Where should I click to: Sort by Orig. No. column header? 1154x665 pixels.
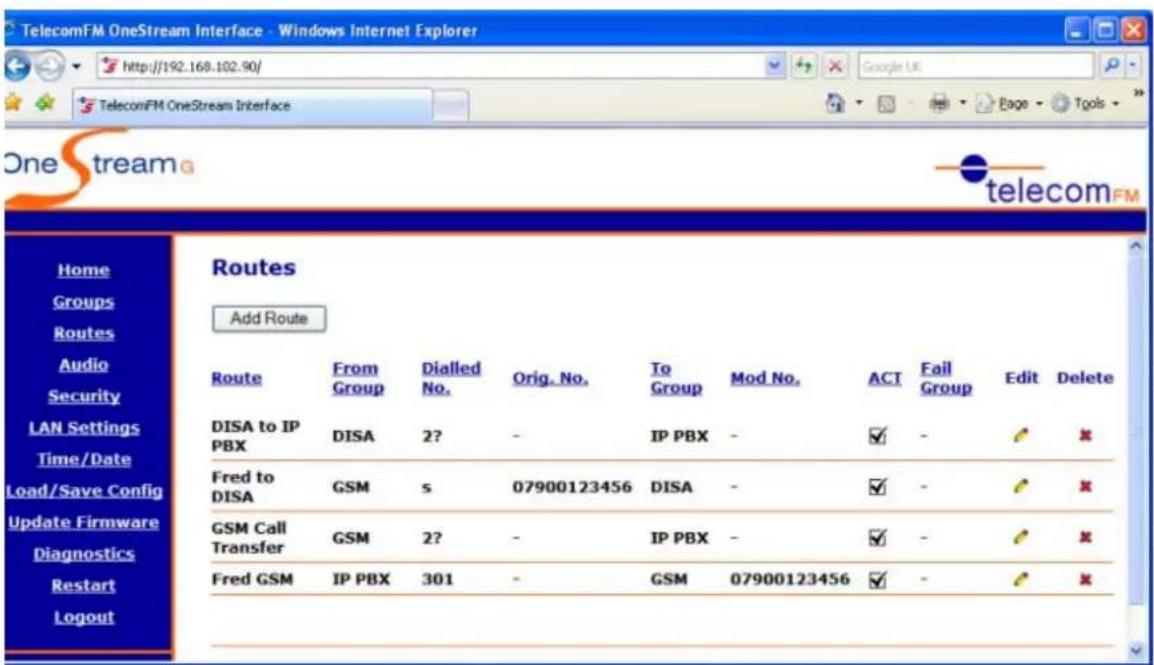click(x=550, y=378)
